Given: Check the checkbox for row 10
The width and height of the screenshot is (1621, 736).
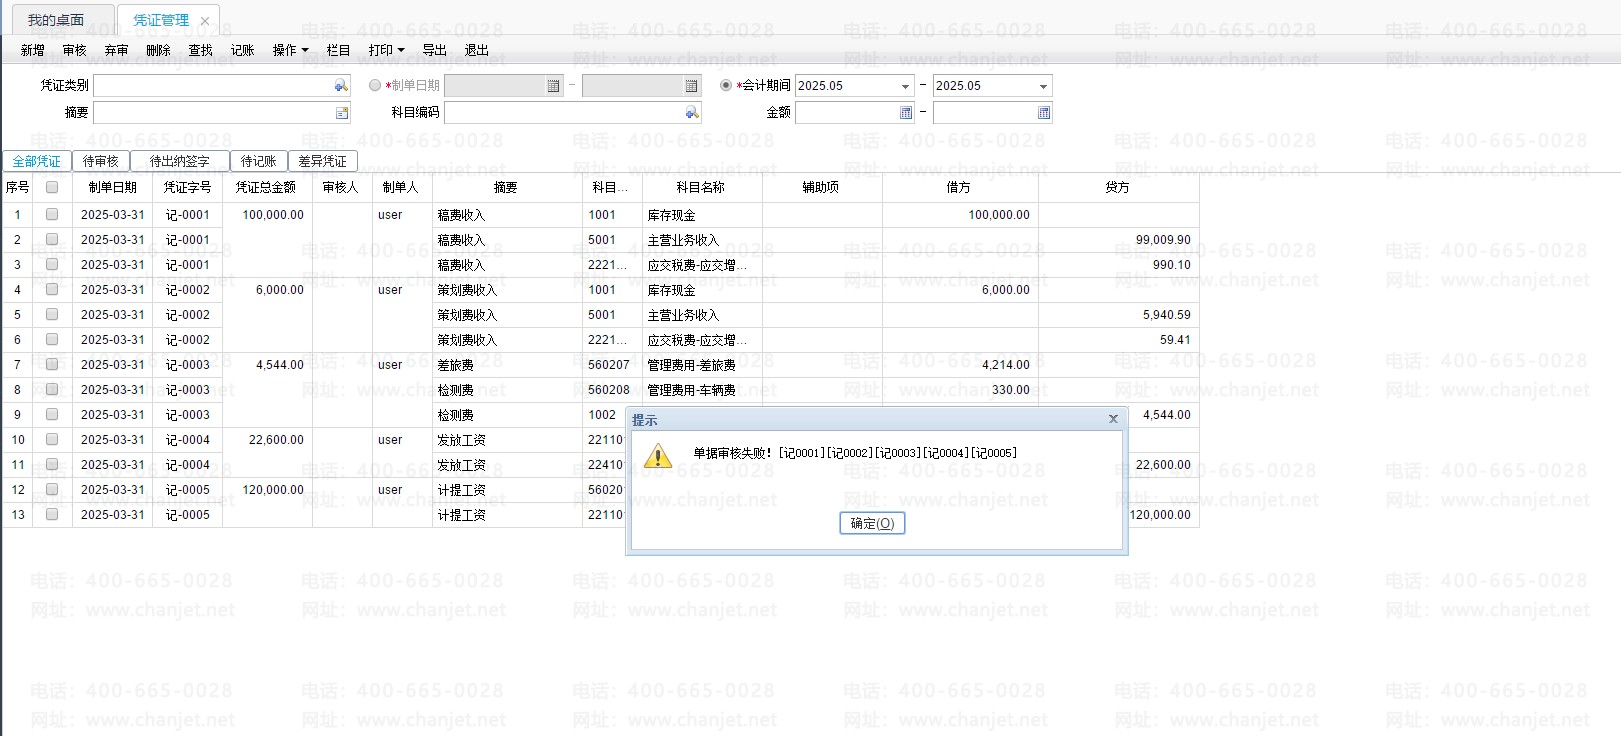Looking at the screenshot, I should 52,439.
